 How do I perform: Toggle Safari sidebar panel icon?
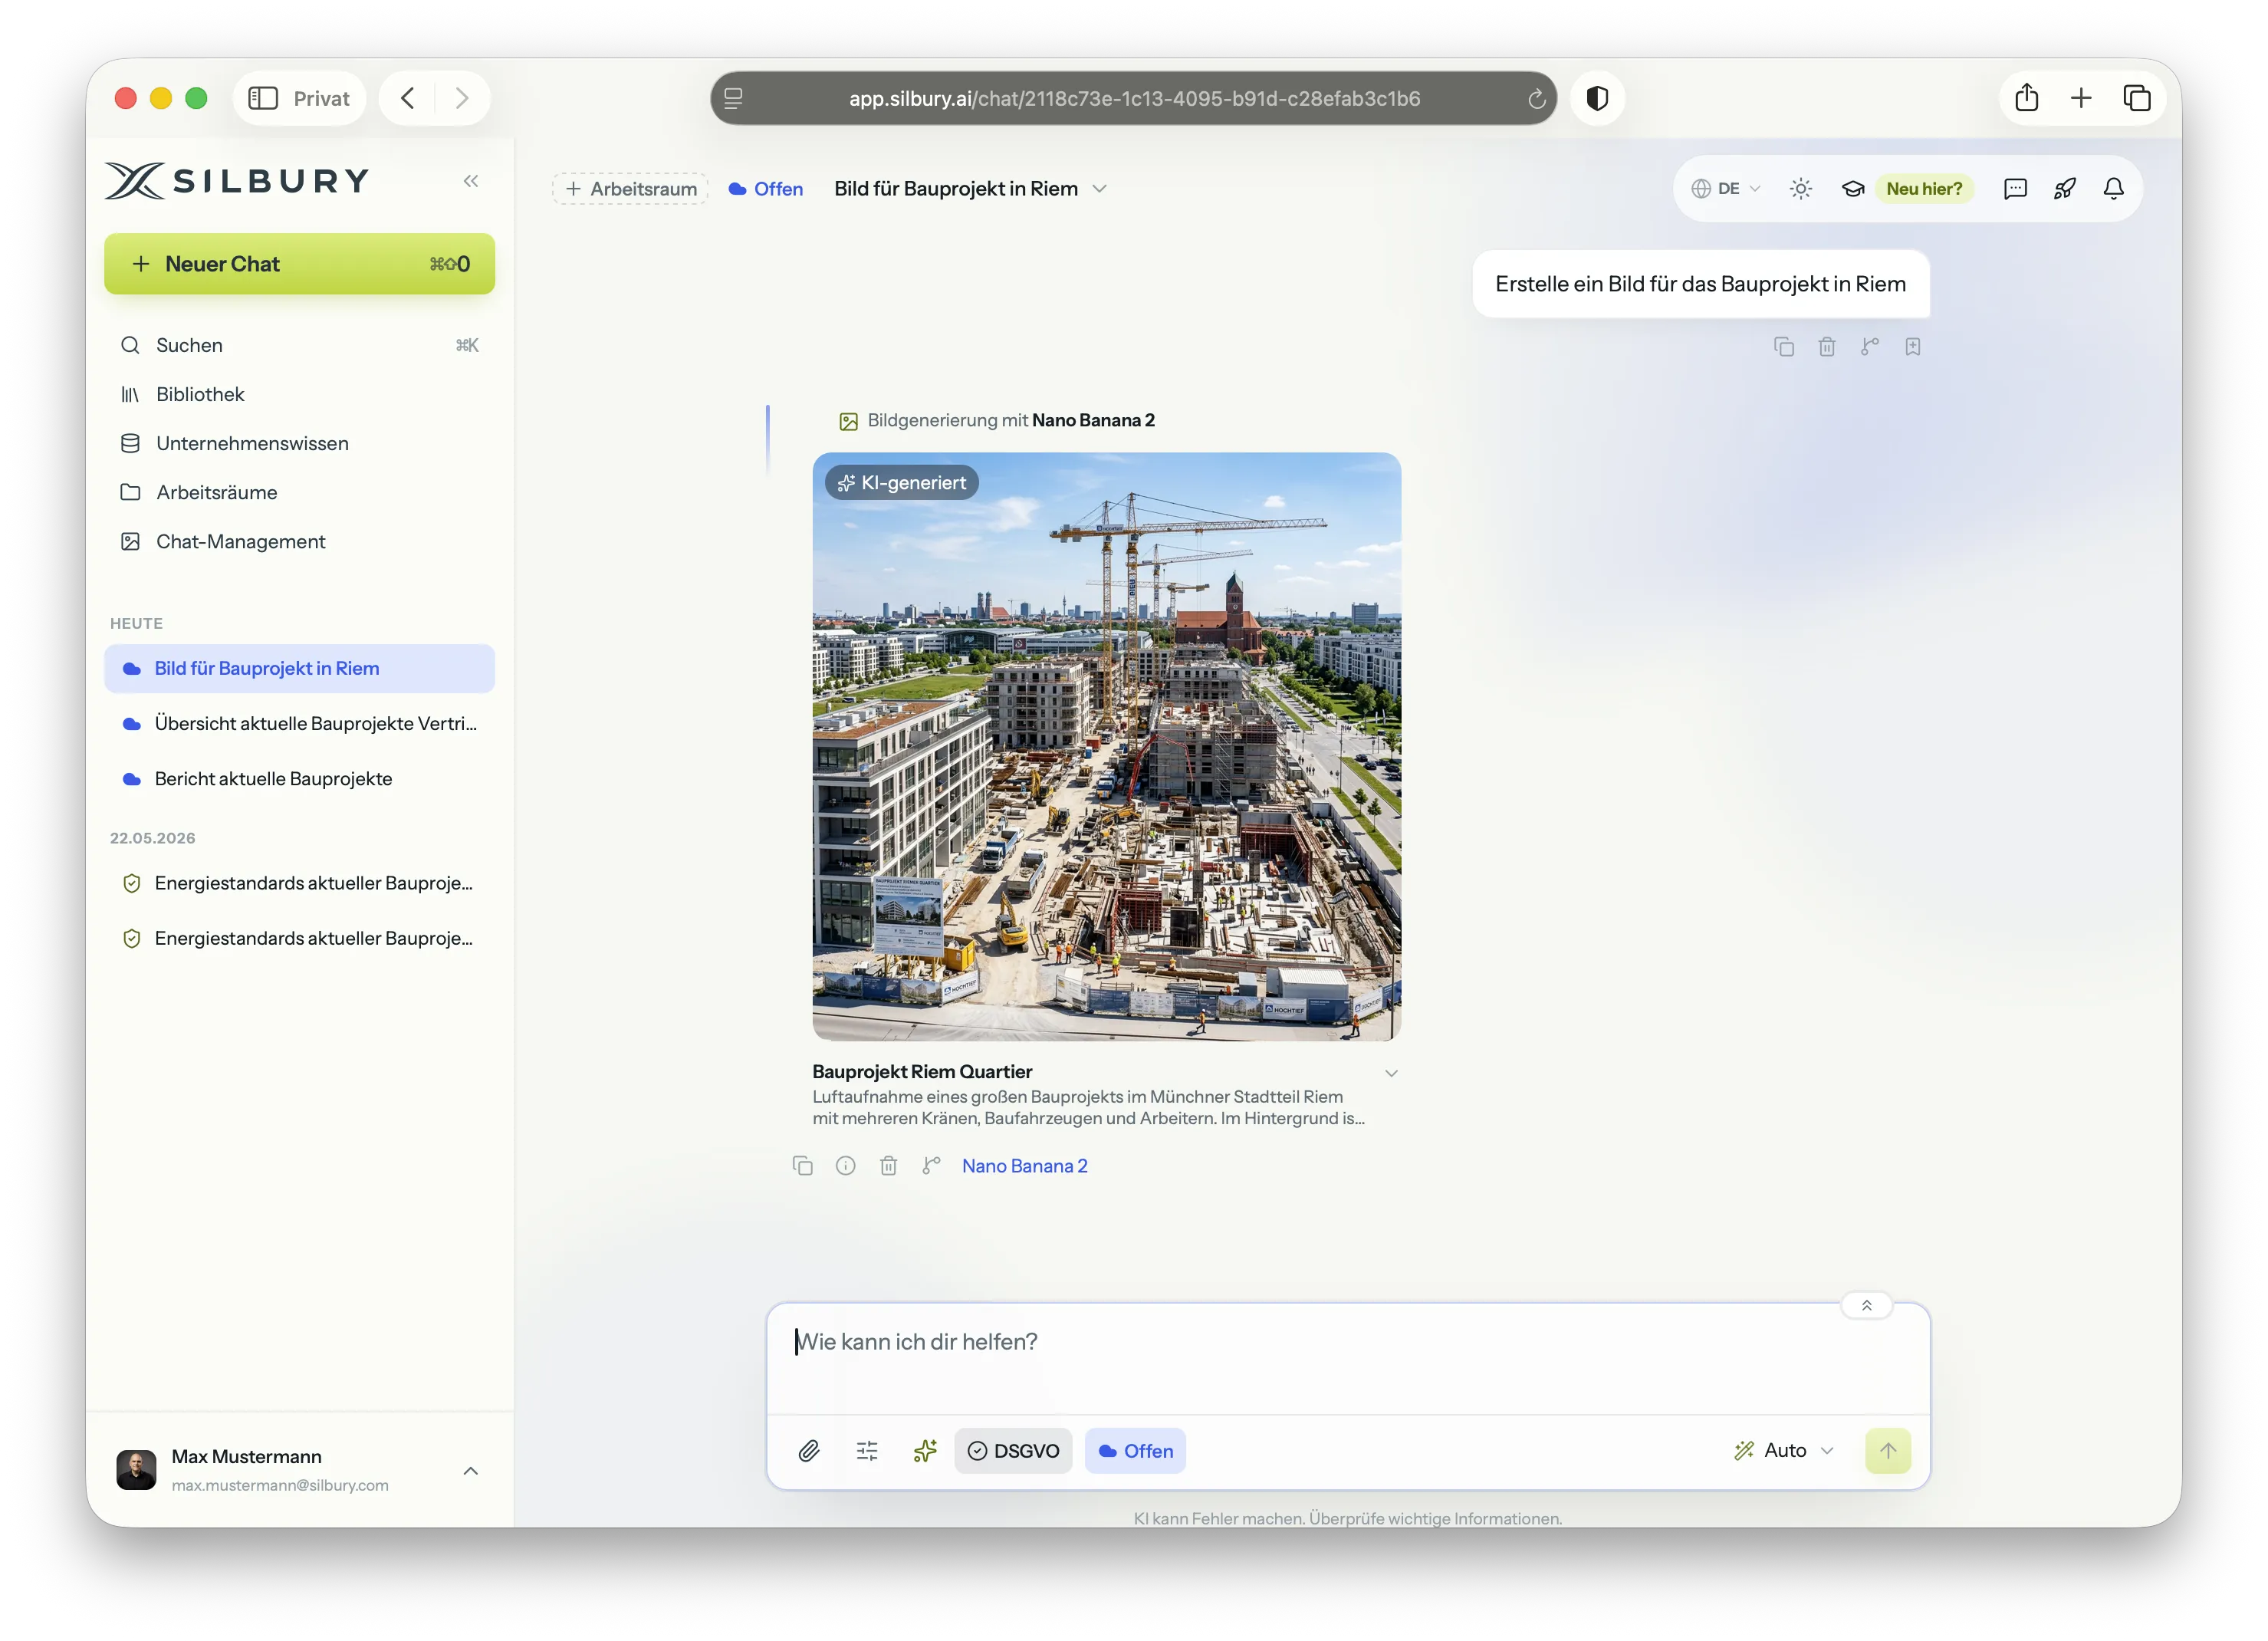[x=263, y=98]
